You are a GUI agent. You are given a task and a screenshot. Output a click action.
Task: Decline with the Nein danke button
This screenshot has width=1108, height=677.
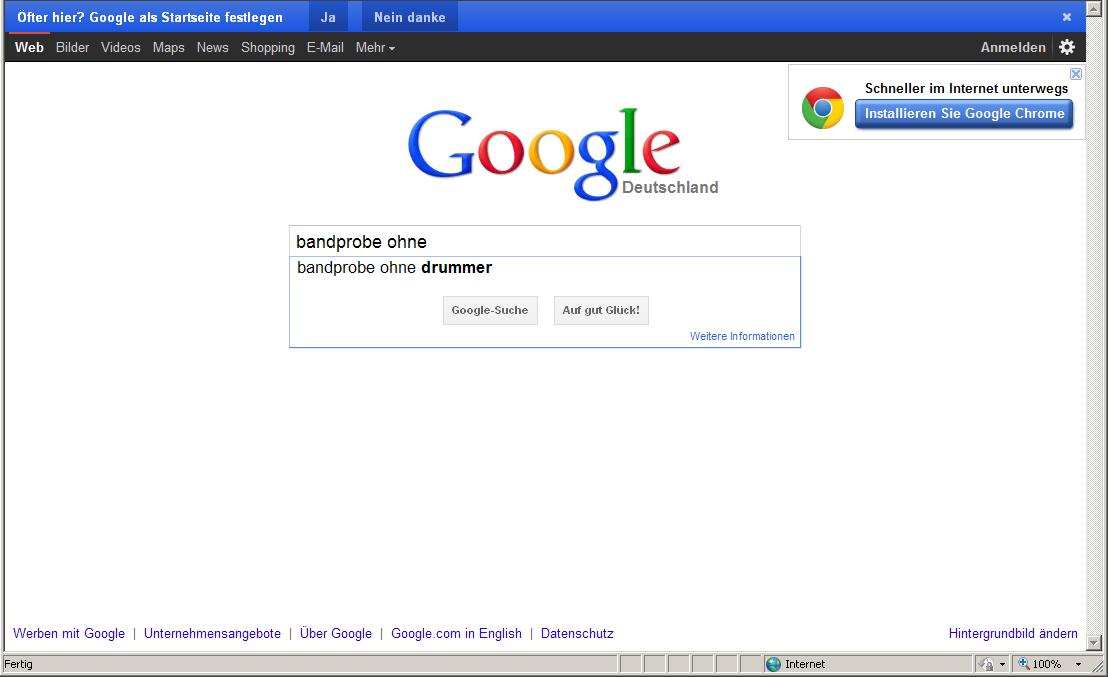[410, 17]
